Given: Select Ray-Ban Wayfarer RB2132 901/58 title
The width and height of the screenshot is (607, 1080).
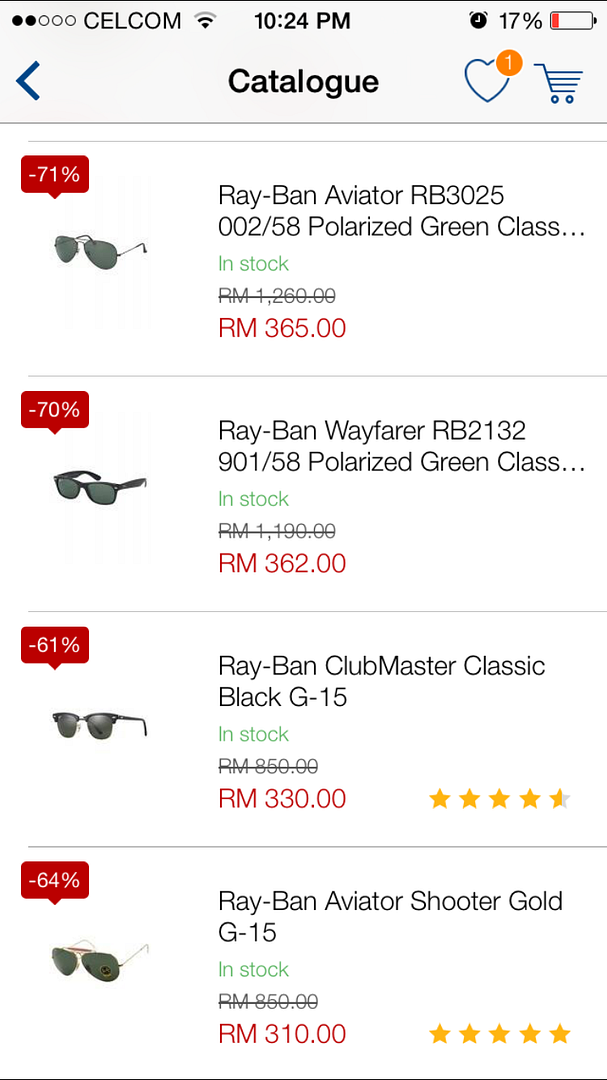Looking at the screenshot, I should 401,446.
